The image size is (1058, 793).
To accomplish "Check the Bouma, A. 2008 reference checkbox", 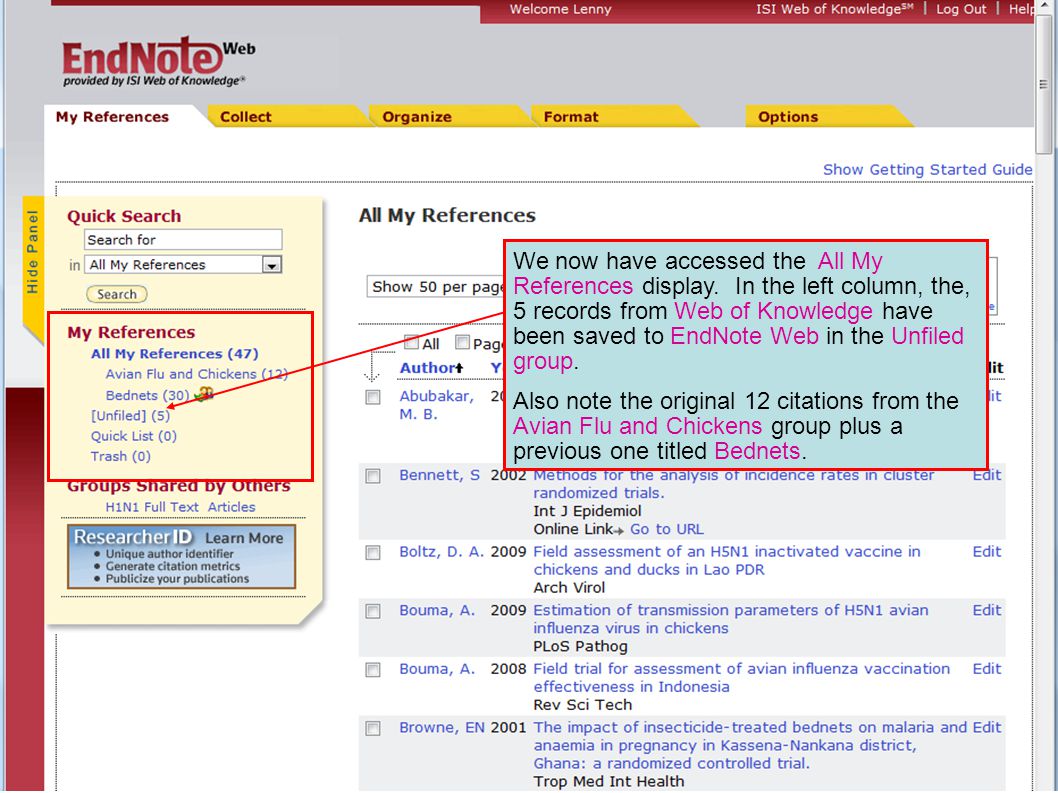I will [372, 670].
